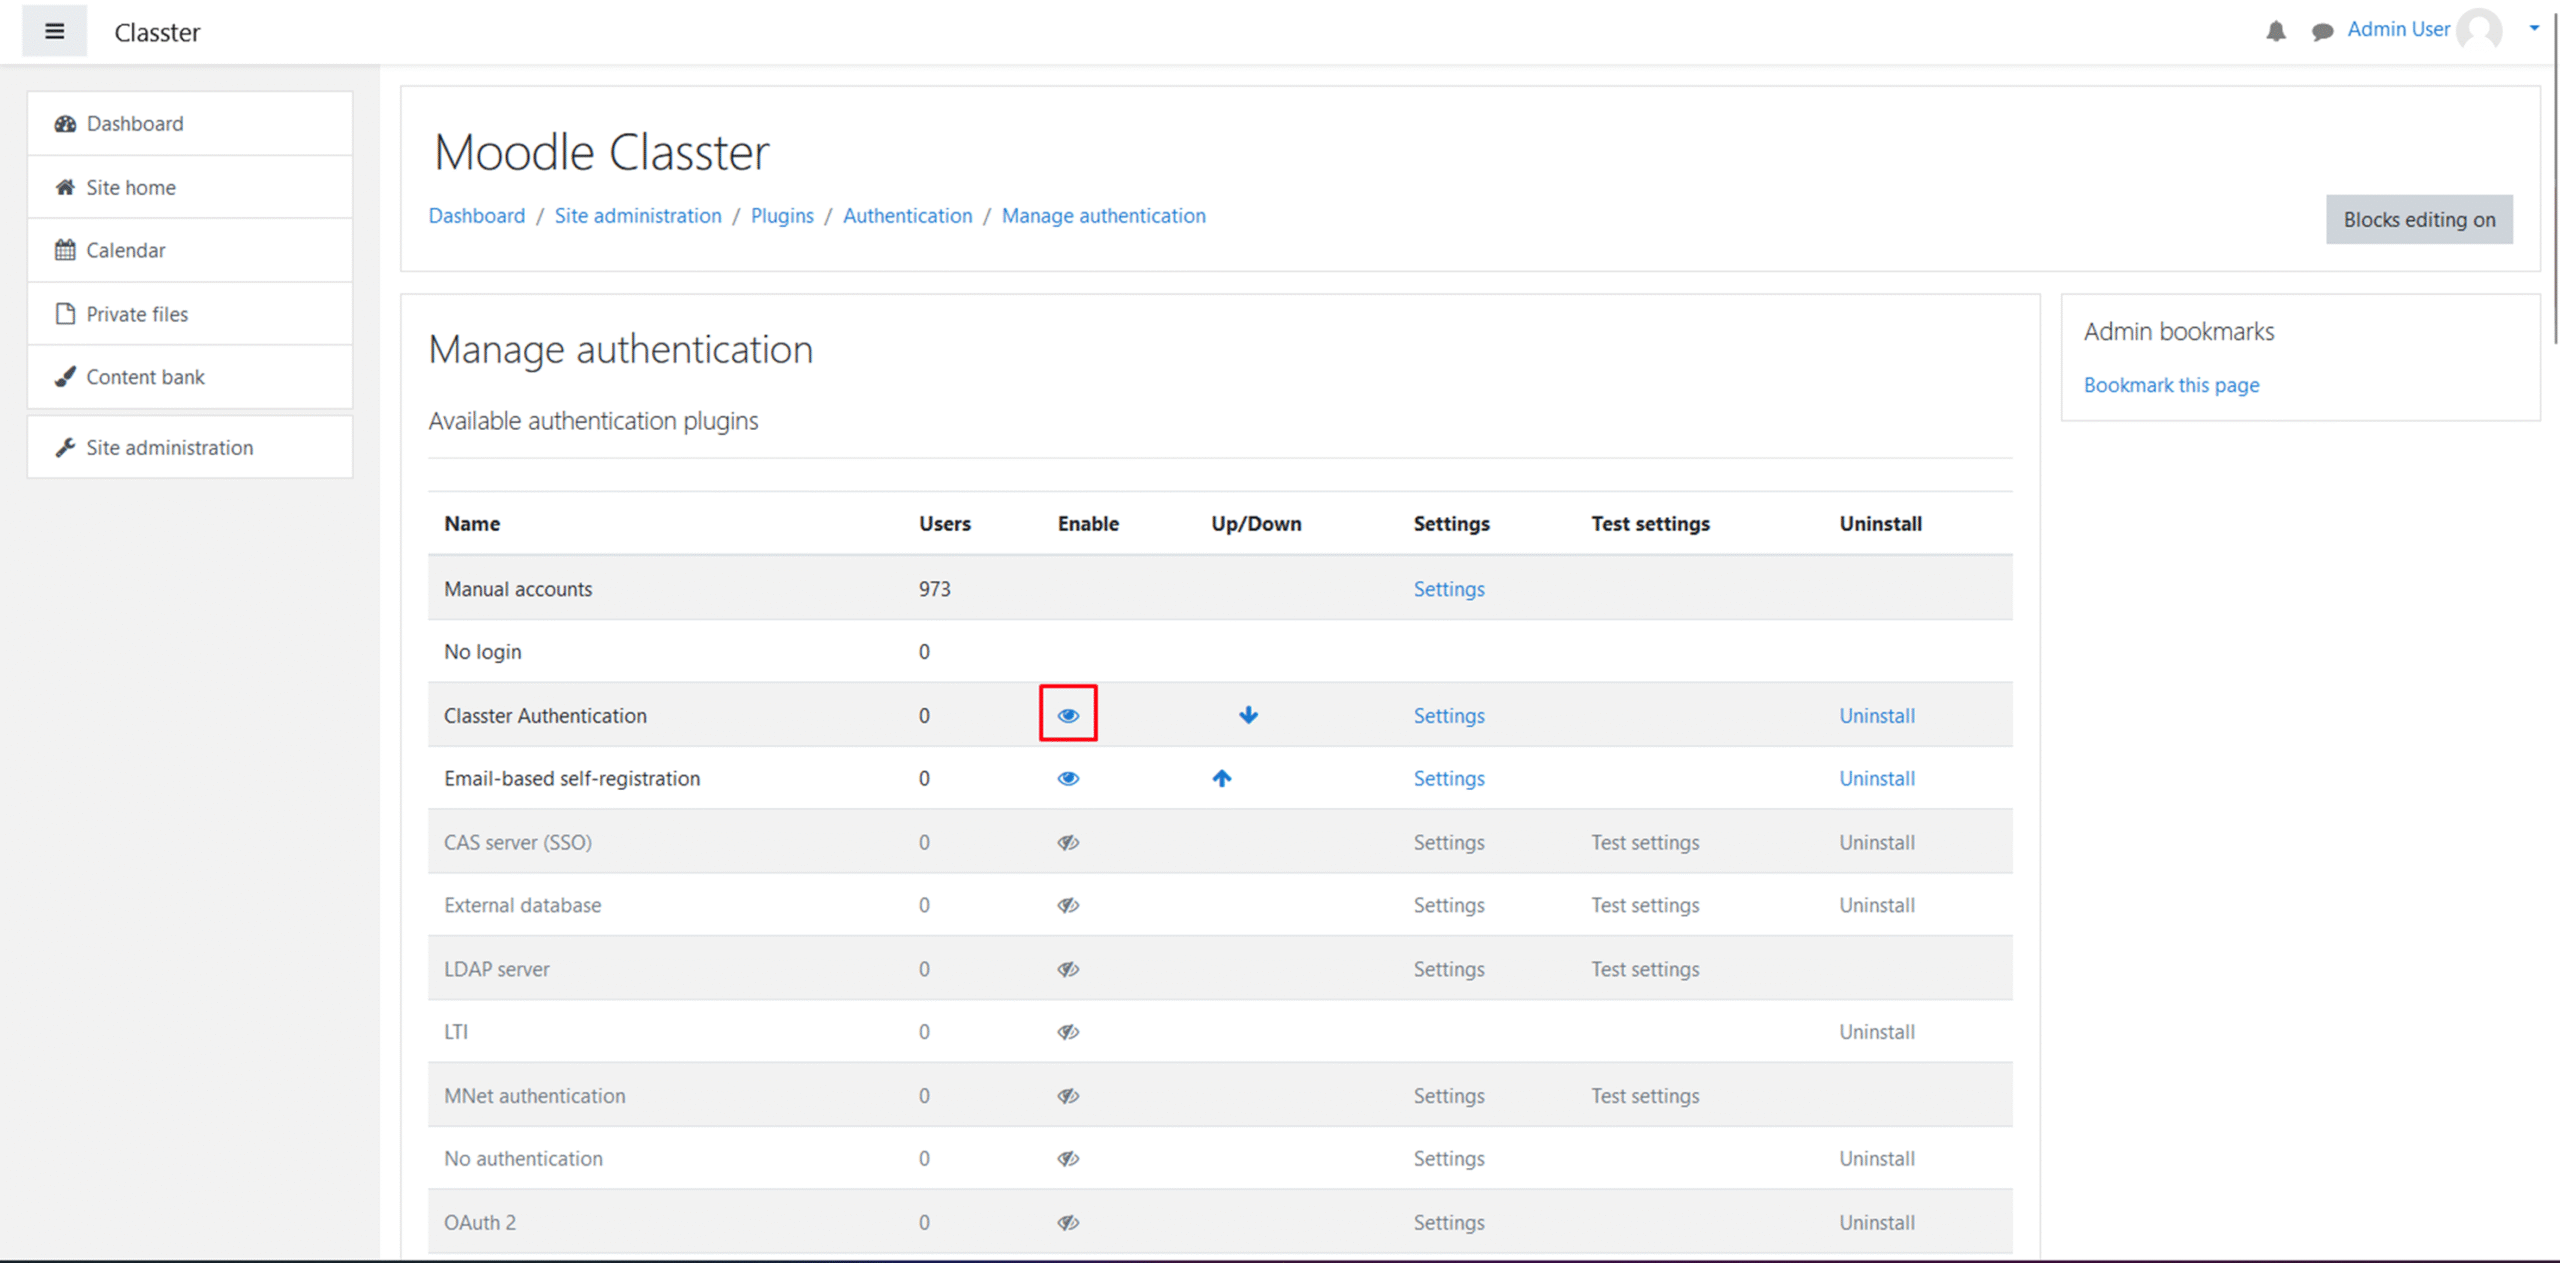This screenshot has width=2560, height=1263.
Task: Select the Manual accounts users count 973
Action: [x=934, y=589]
